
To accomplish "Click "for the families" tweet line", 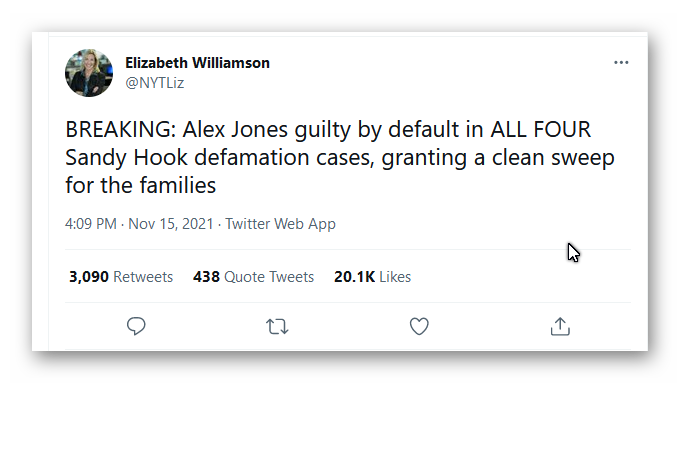I will [x=140, y=186].
